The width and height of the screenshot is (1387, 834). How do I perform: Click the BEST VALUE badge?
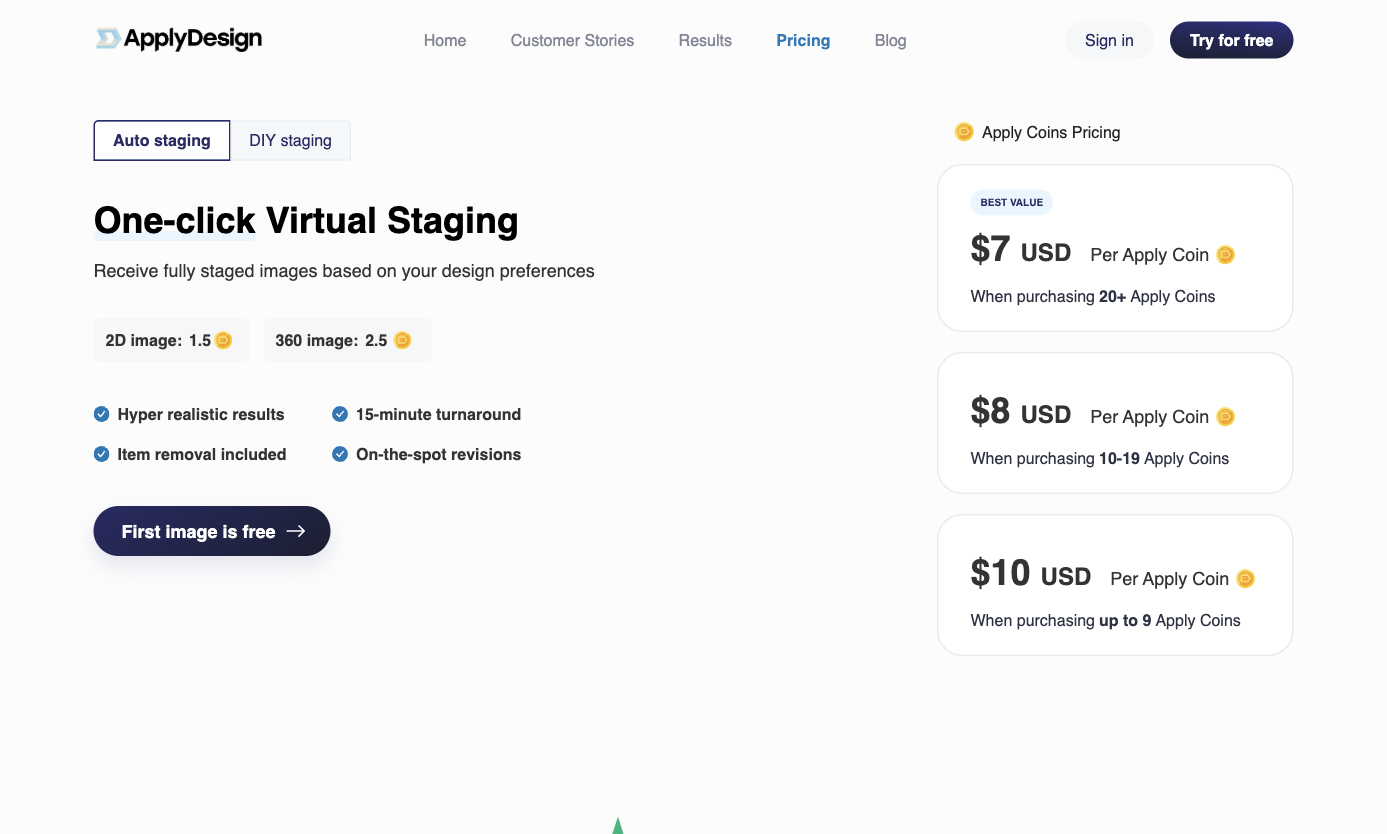(x=1011, y=202)
